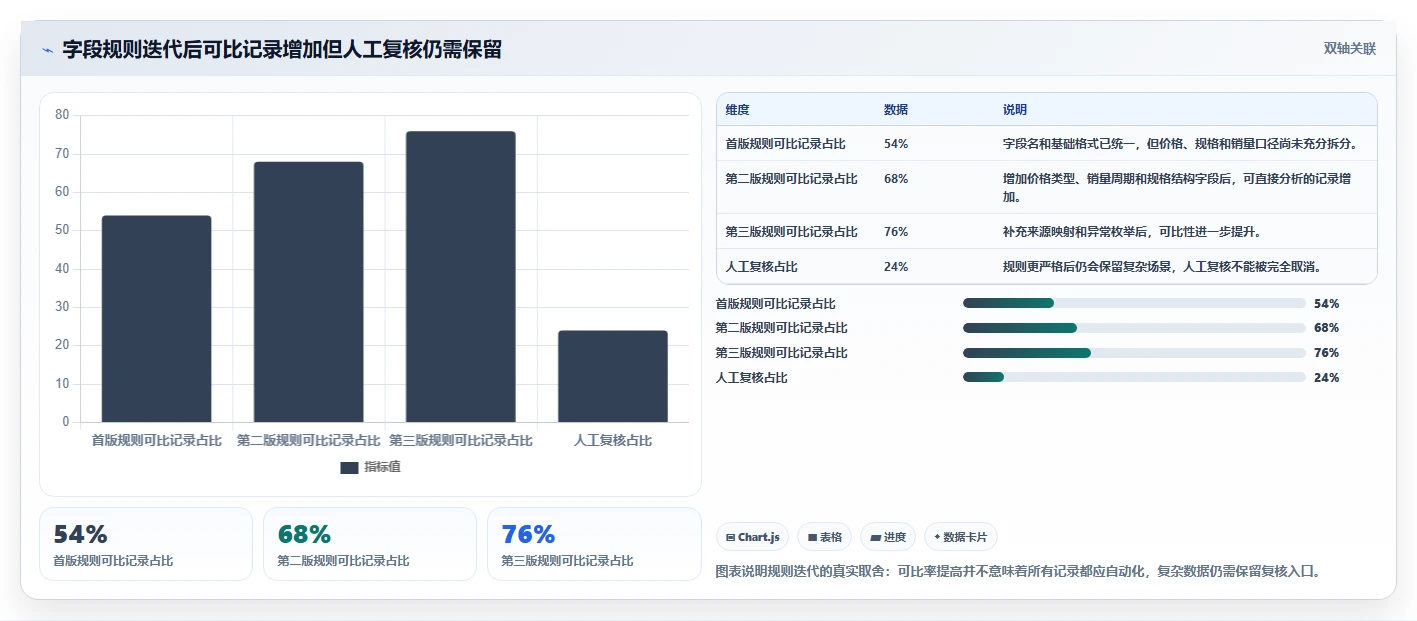Click the 数据卡片 tag chip

tap(961, 537)
